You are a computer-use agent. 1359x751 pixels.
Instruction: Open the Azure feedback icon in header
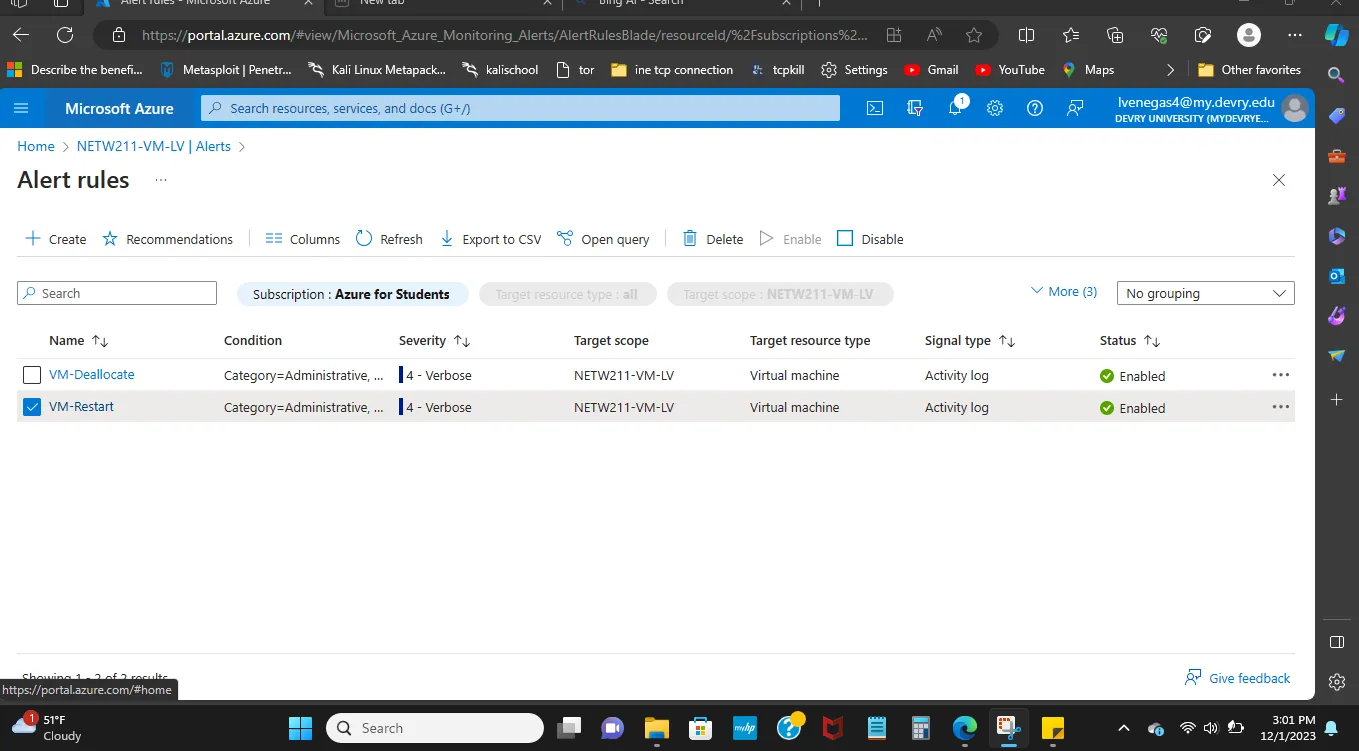click(x=1075, y=108)
